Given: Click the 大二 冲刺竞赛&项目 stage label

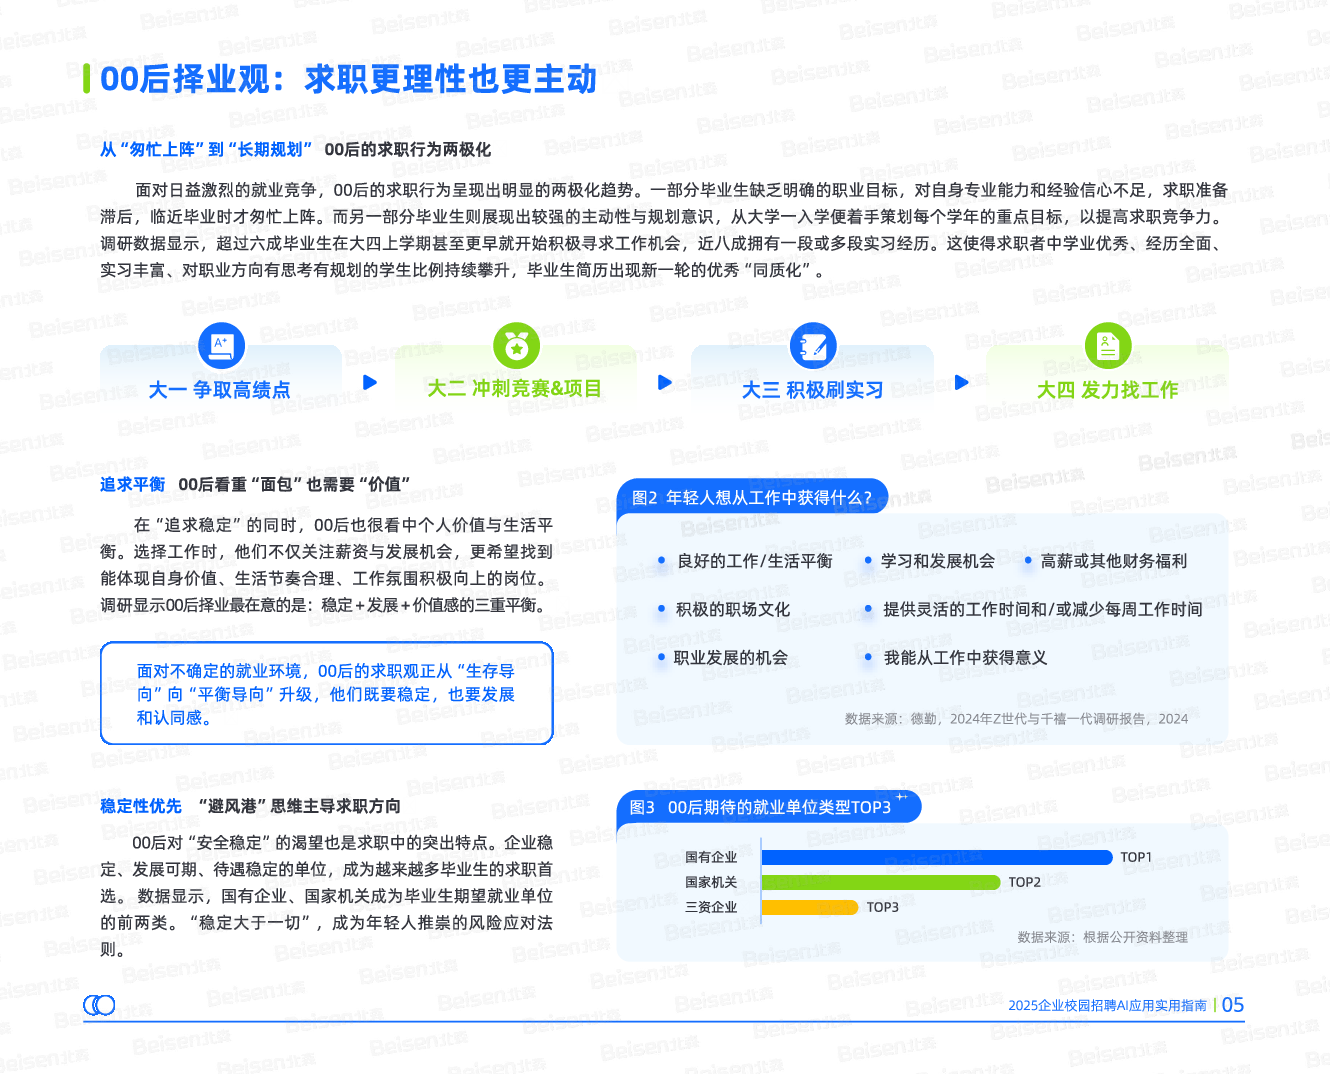Looking at the screenshot, I should (x=515, y=389).
